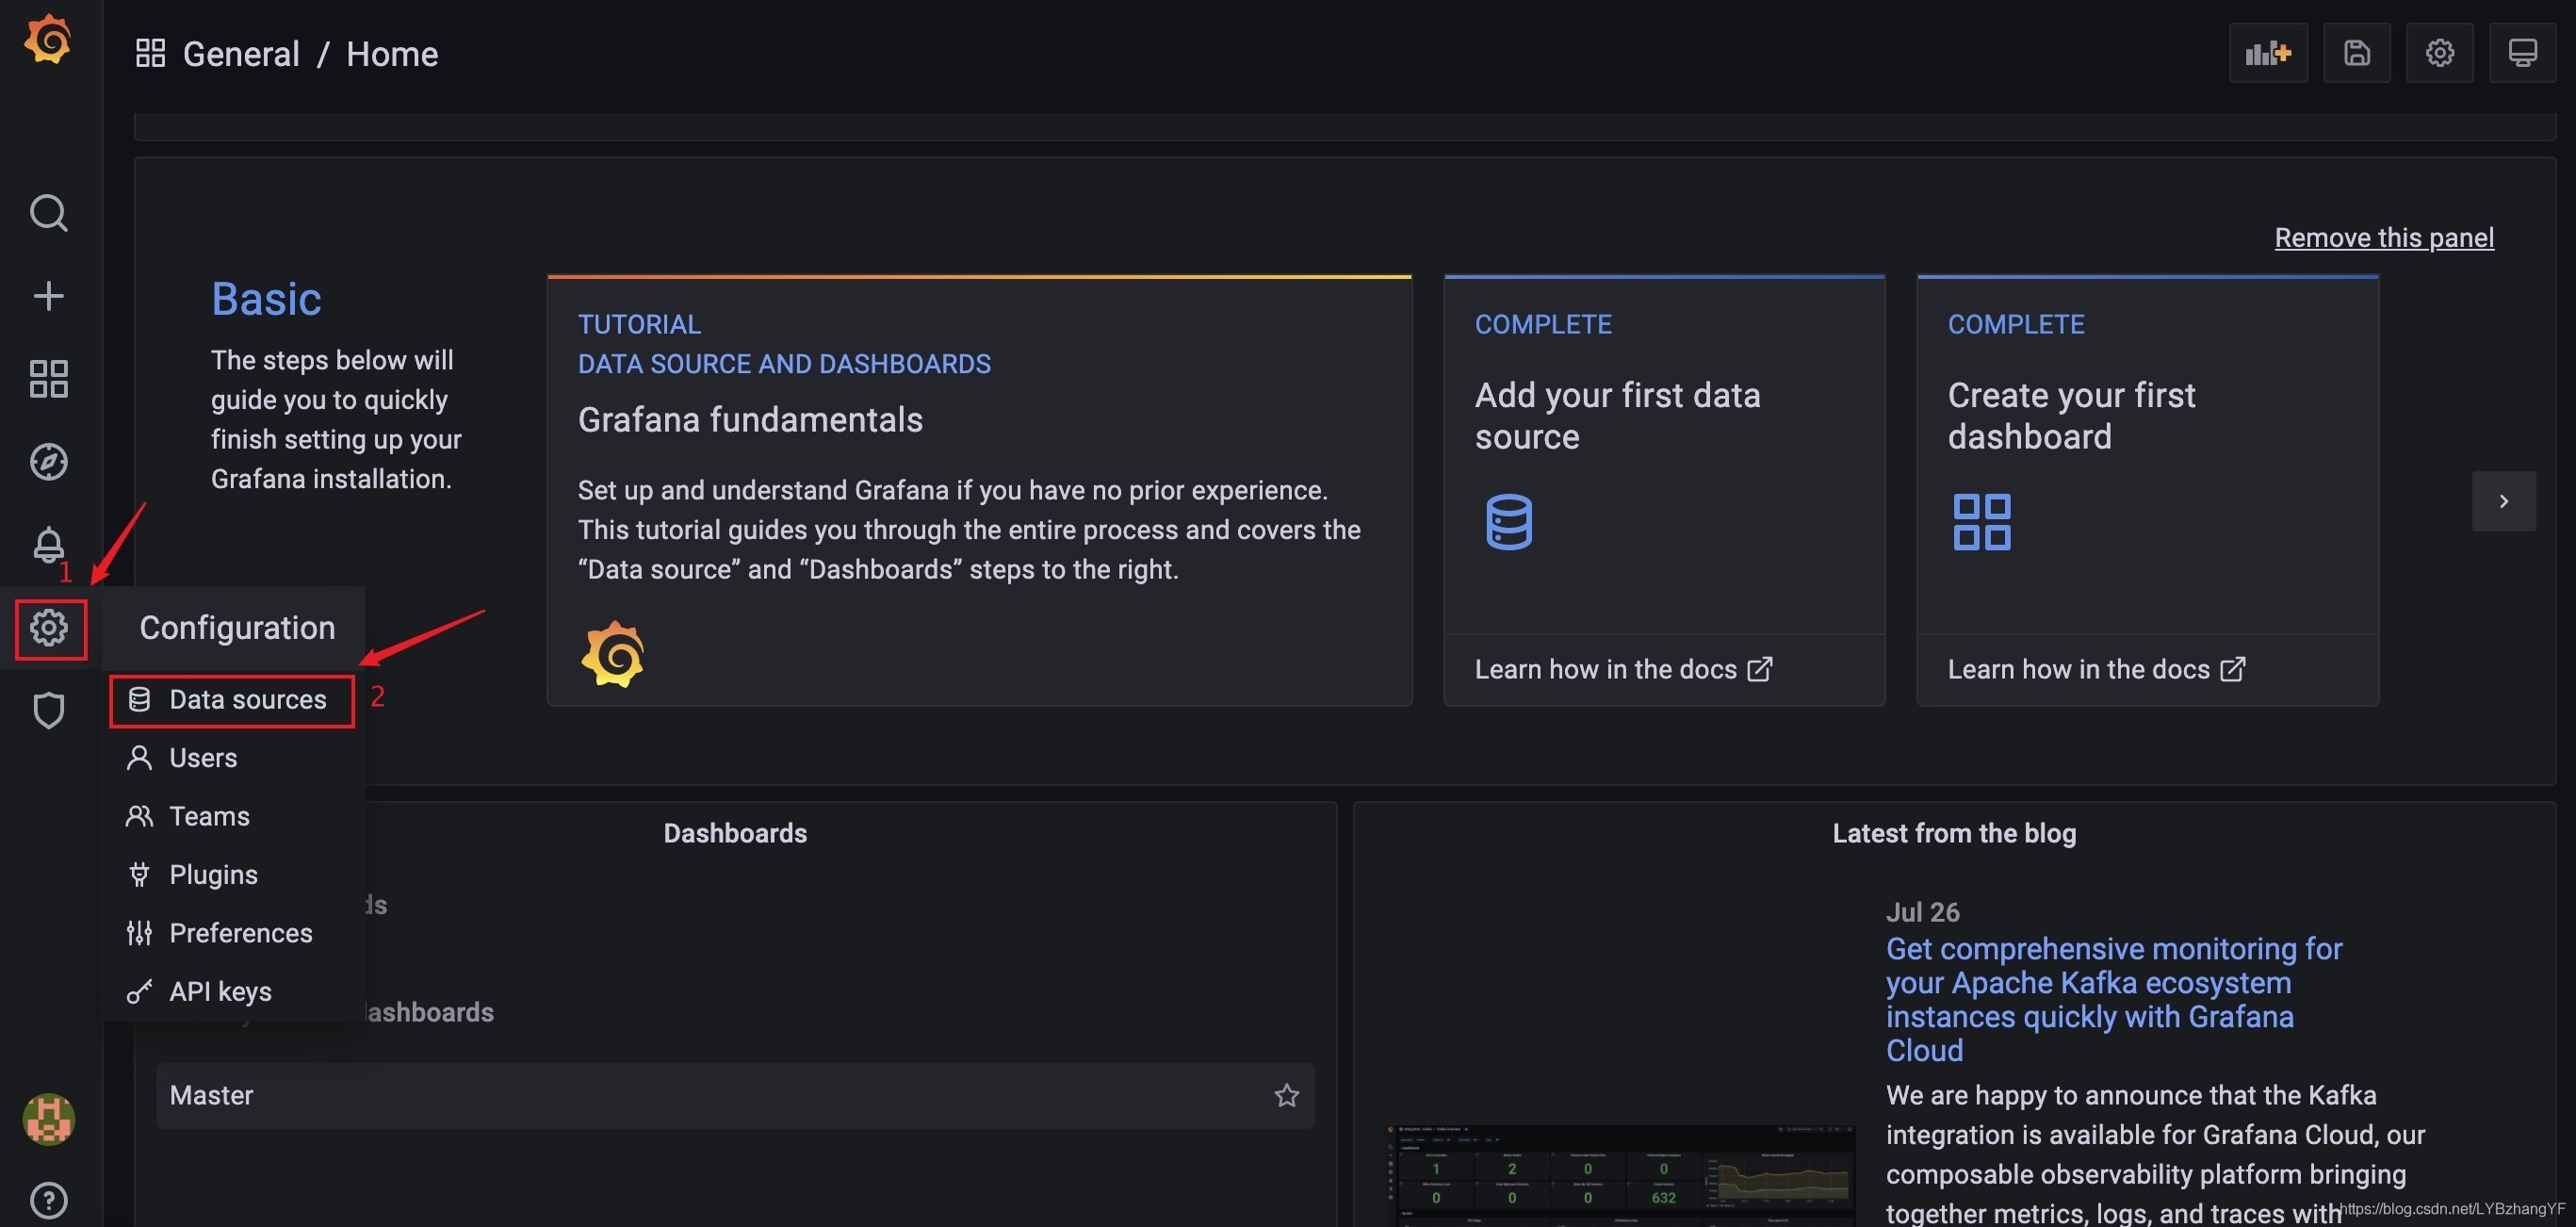Open the Apache Kafka monitoring blog post link

[x=2114, y=998]
